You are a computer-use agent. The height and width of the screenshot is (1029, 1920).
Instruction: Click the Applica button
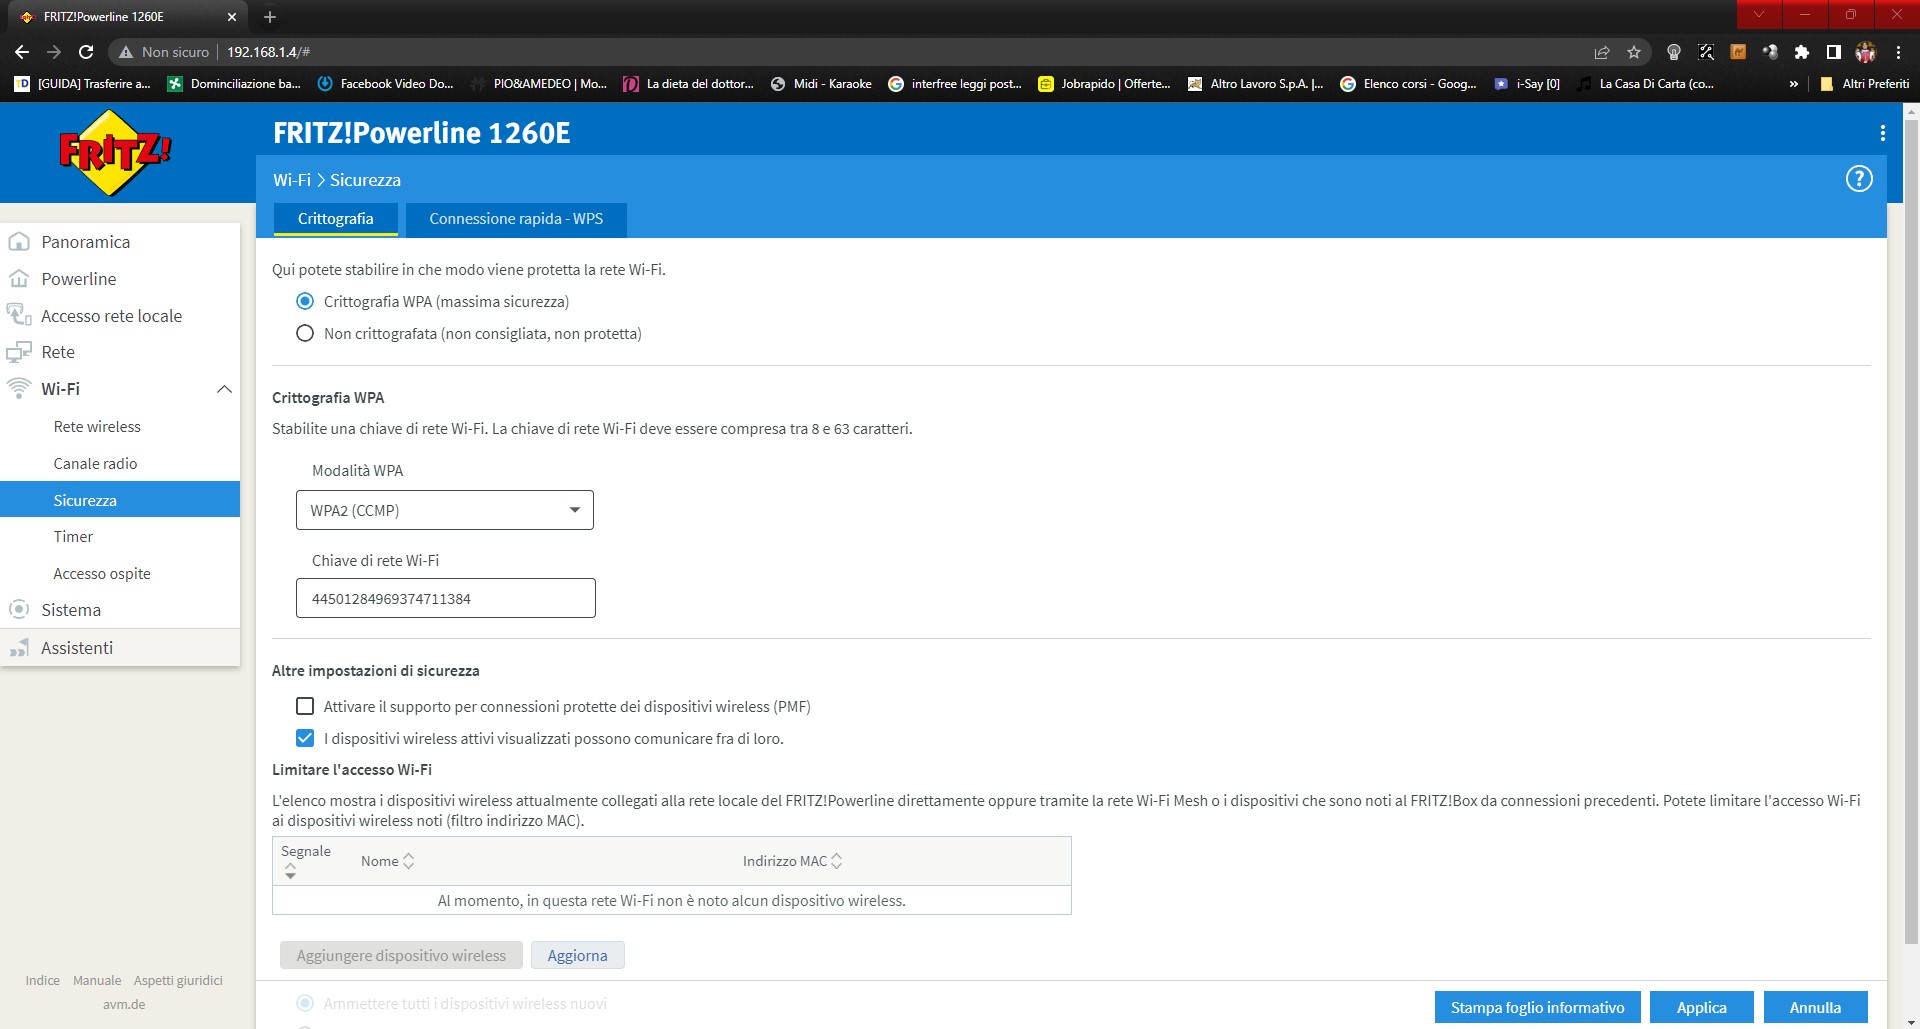(x=1701, y=1007)
